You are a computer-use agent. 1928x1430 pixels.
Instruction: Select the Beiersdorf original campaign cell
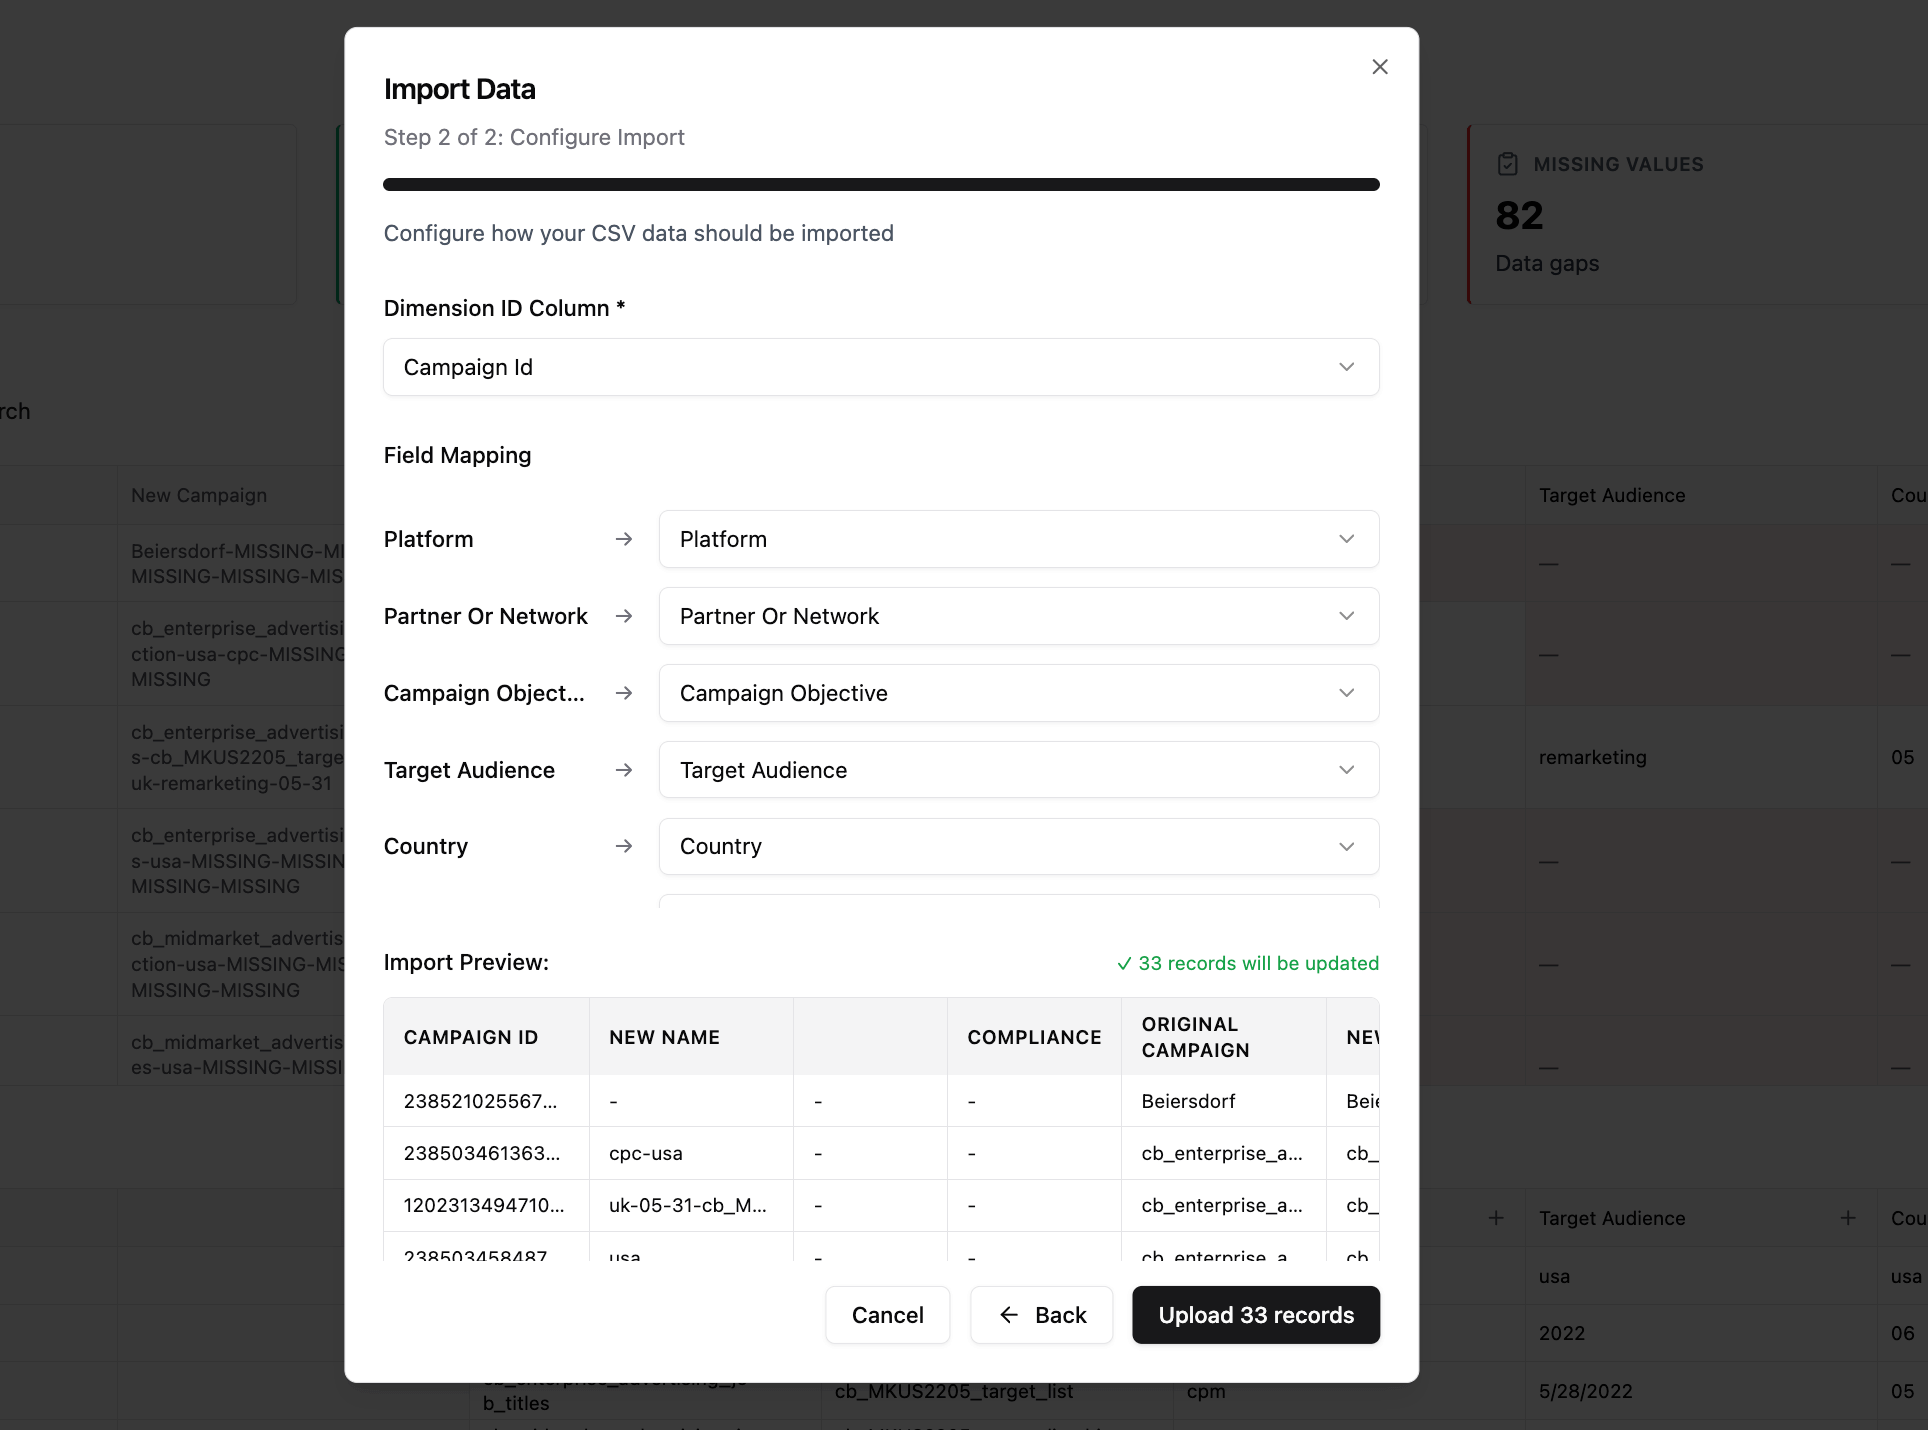pos(1188,1101)
